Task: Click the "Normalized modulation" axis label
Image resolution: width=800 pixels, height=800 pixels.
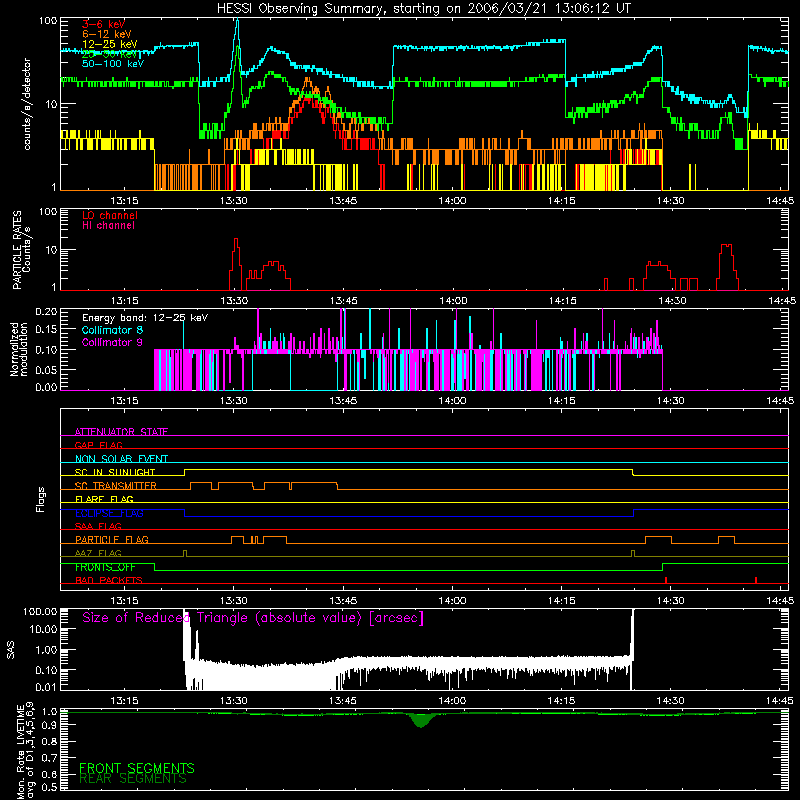Action: click(x=19, y=349)
